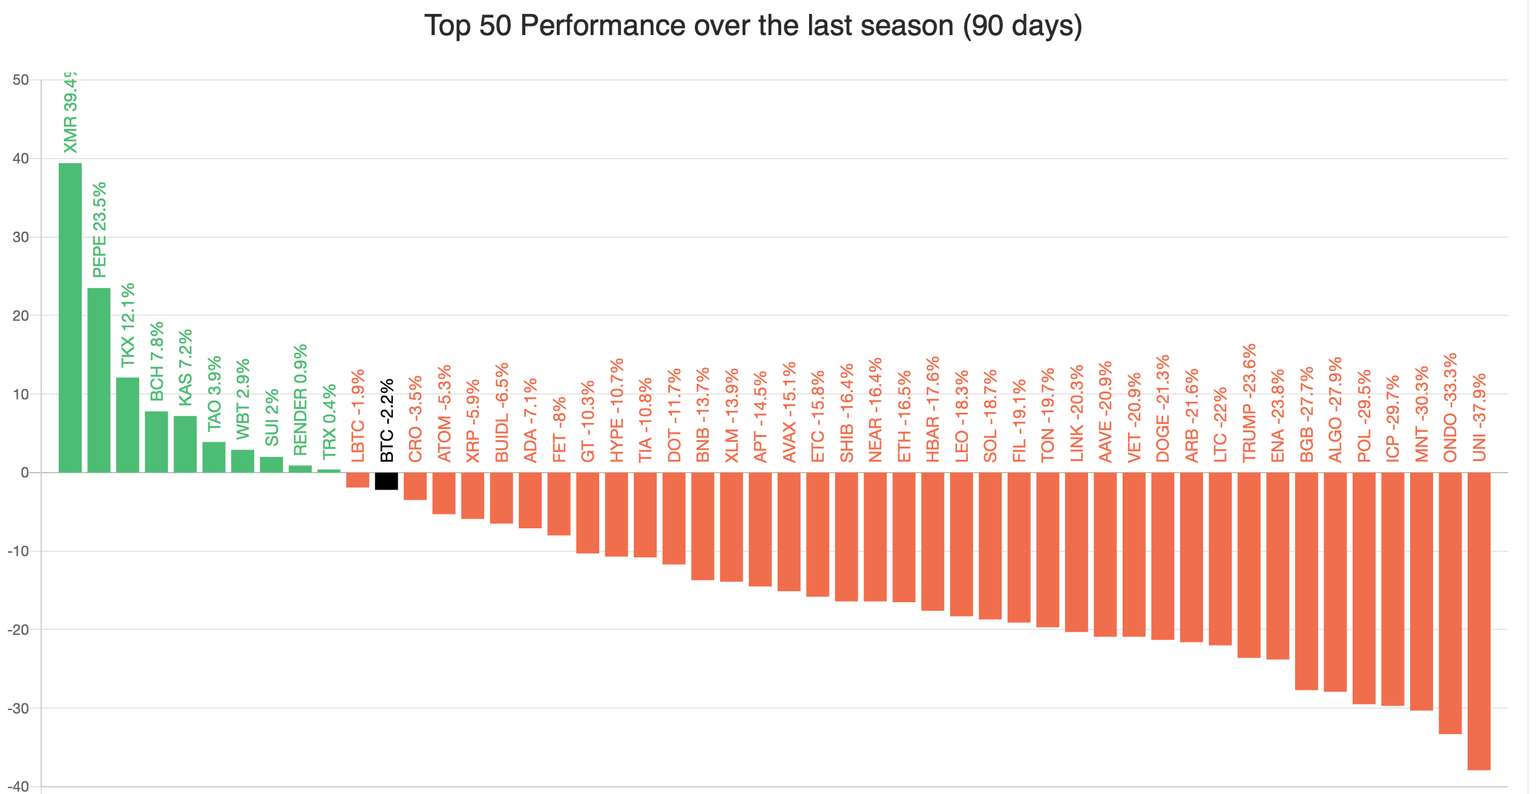The image size is (1536, 794).
Task: Select the DOGE -21.3% bar
Action: tap(1163, 556)
